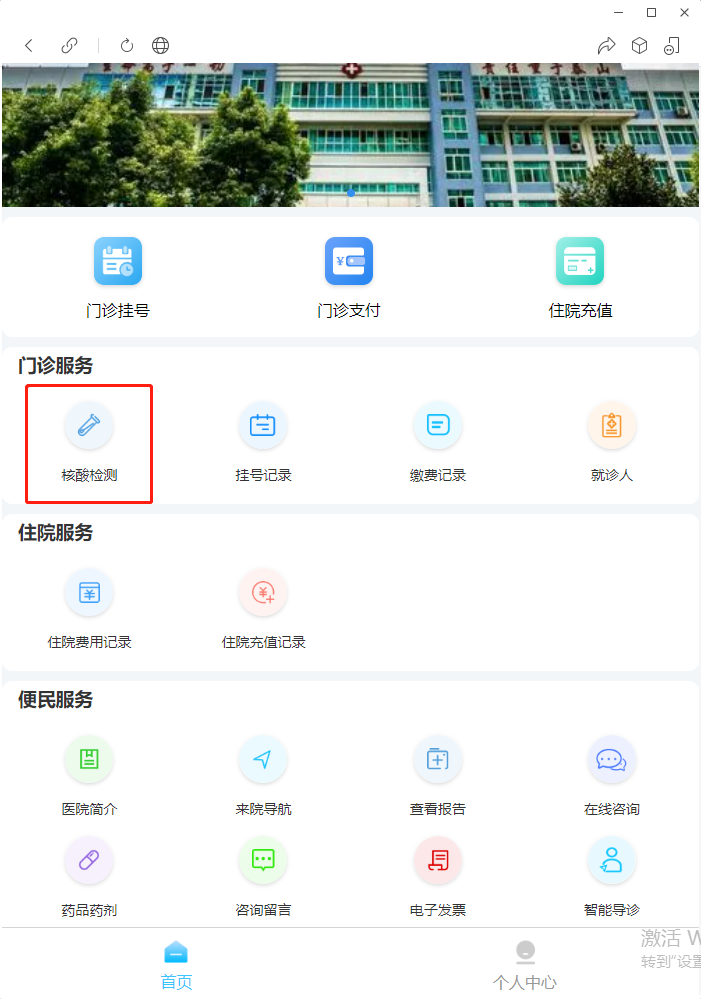Open 咨询留言 message icon
Screen dimensions: 701x999
coord(263,861)
